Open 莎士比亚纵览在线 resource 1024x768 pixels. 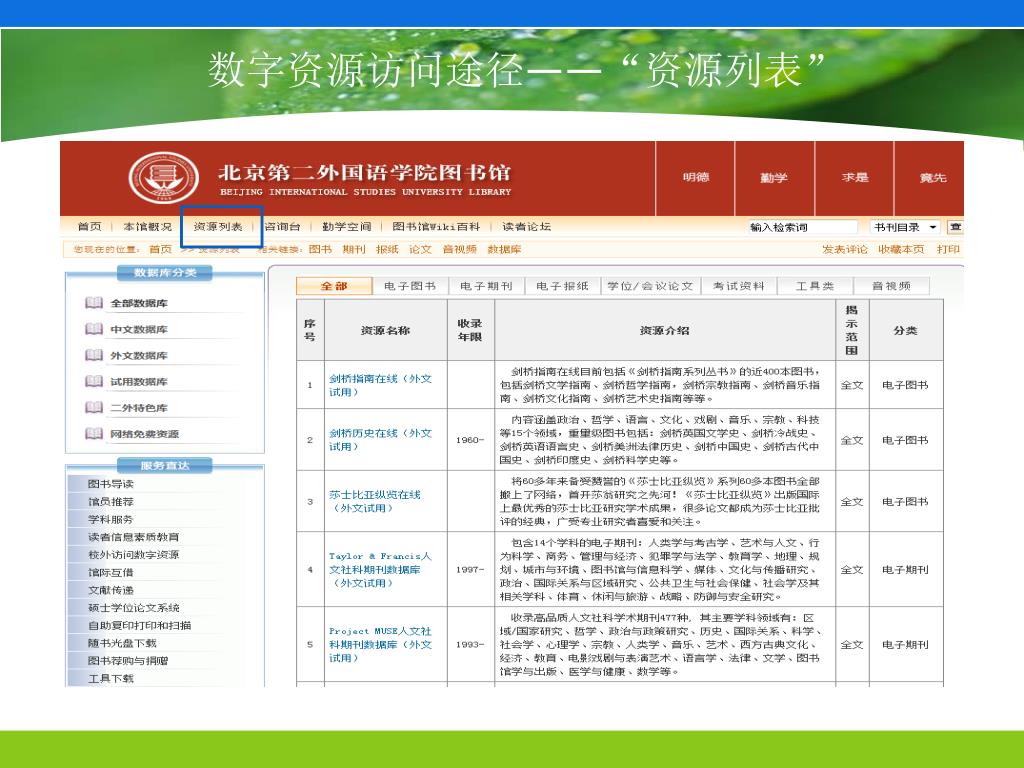tap(375, 501)
